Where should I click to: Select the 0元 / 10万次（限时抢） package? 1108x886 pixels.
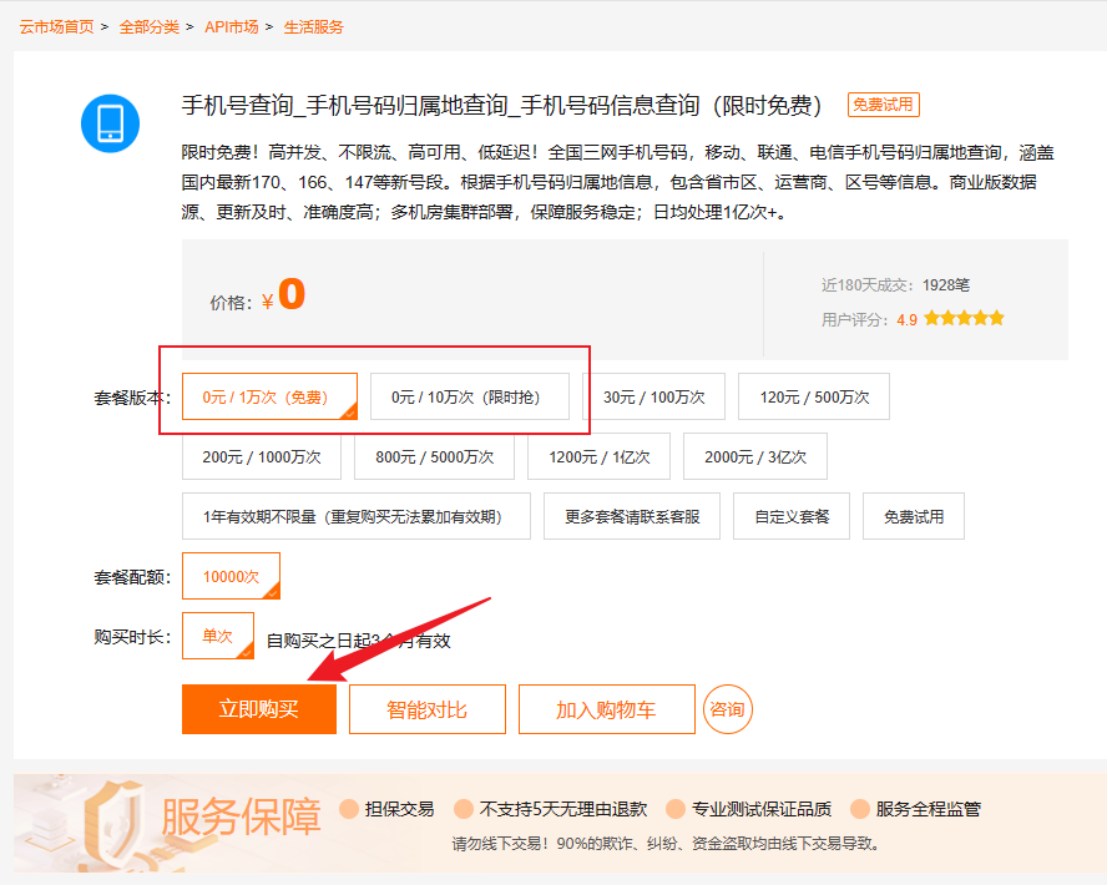[469, 396]
